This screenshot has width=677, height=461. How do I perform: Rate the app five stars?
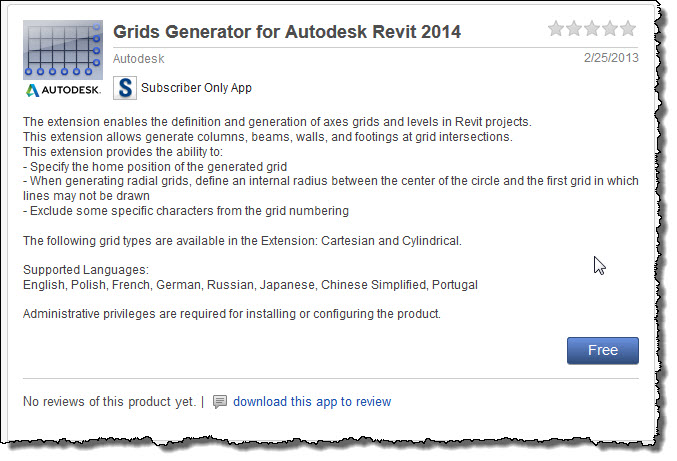(x=628, y=29)
